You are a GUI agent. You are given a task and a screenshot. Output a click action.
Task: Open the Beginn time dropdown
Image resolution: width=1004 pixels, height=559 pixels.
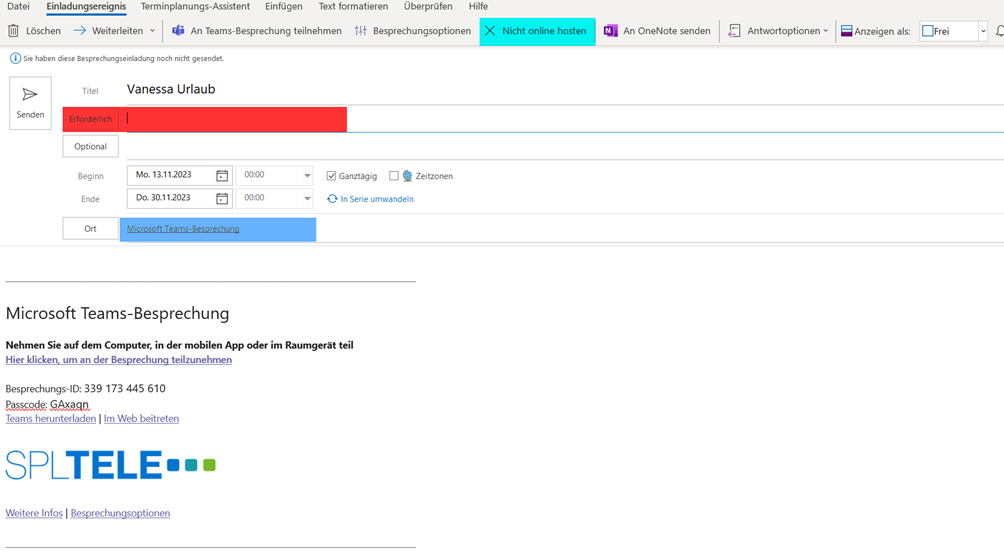point(307,175)
